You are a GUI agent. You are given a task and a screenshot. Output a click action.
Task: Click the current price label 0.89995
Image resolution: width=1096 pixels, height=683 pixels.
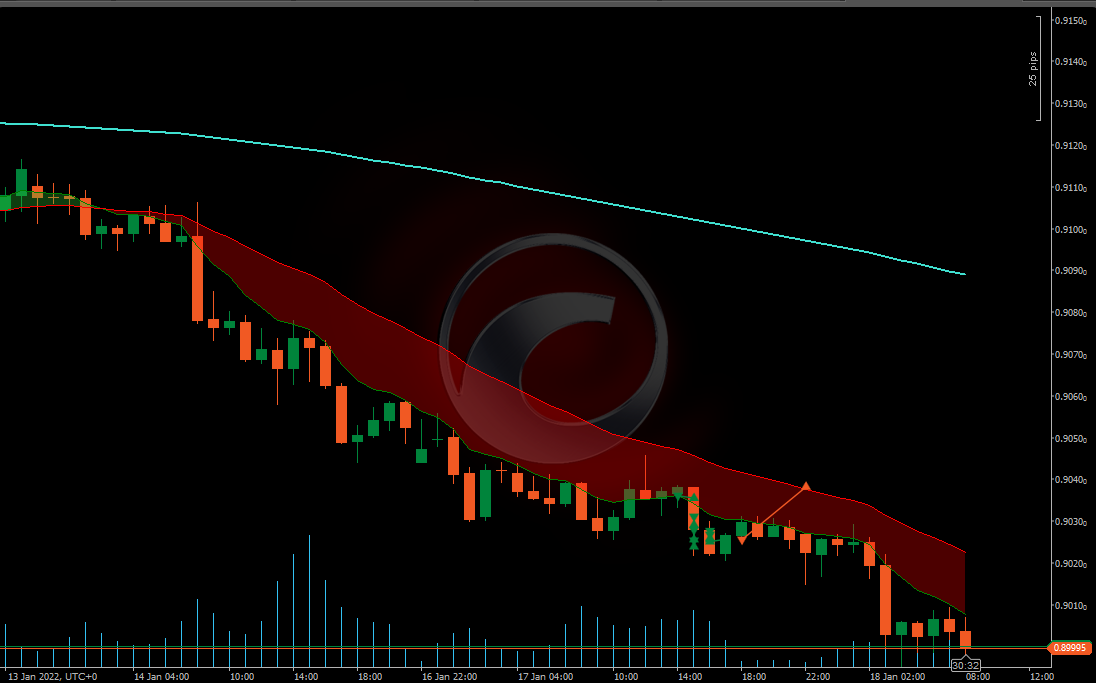(x=1069, y=648)
